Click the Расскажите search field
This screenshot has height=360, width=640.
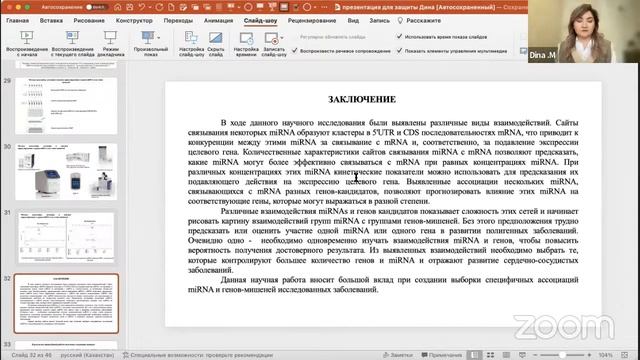(424, 20)
